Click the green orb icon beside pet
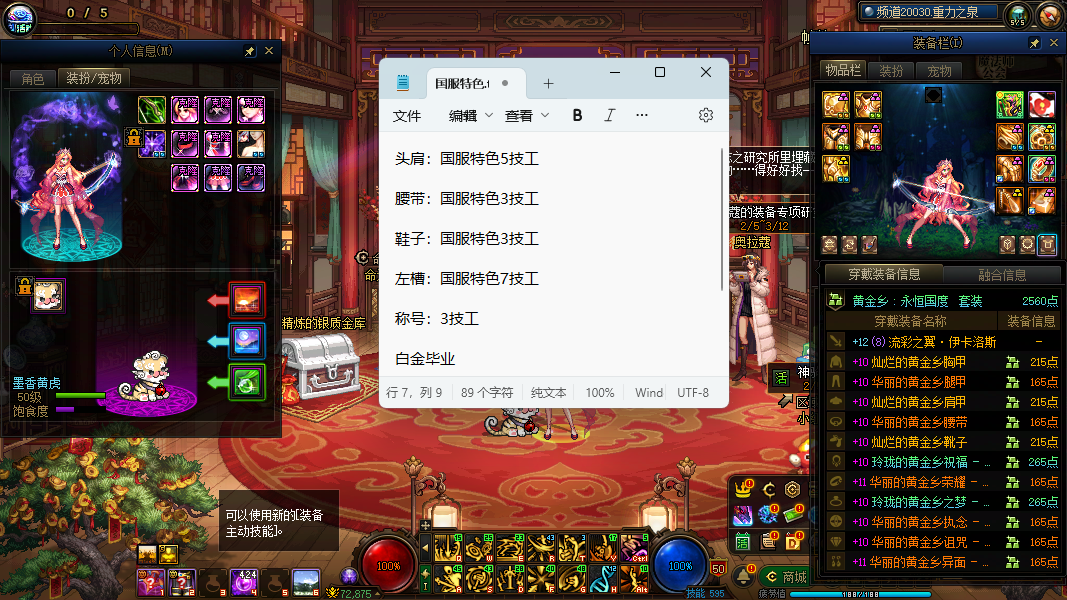The height and width of the screenshot is (600, 1067). pos(246,382)
